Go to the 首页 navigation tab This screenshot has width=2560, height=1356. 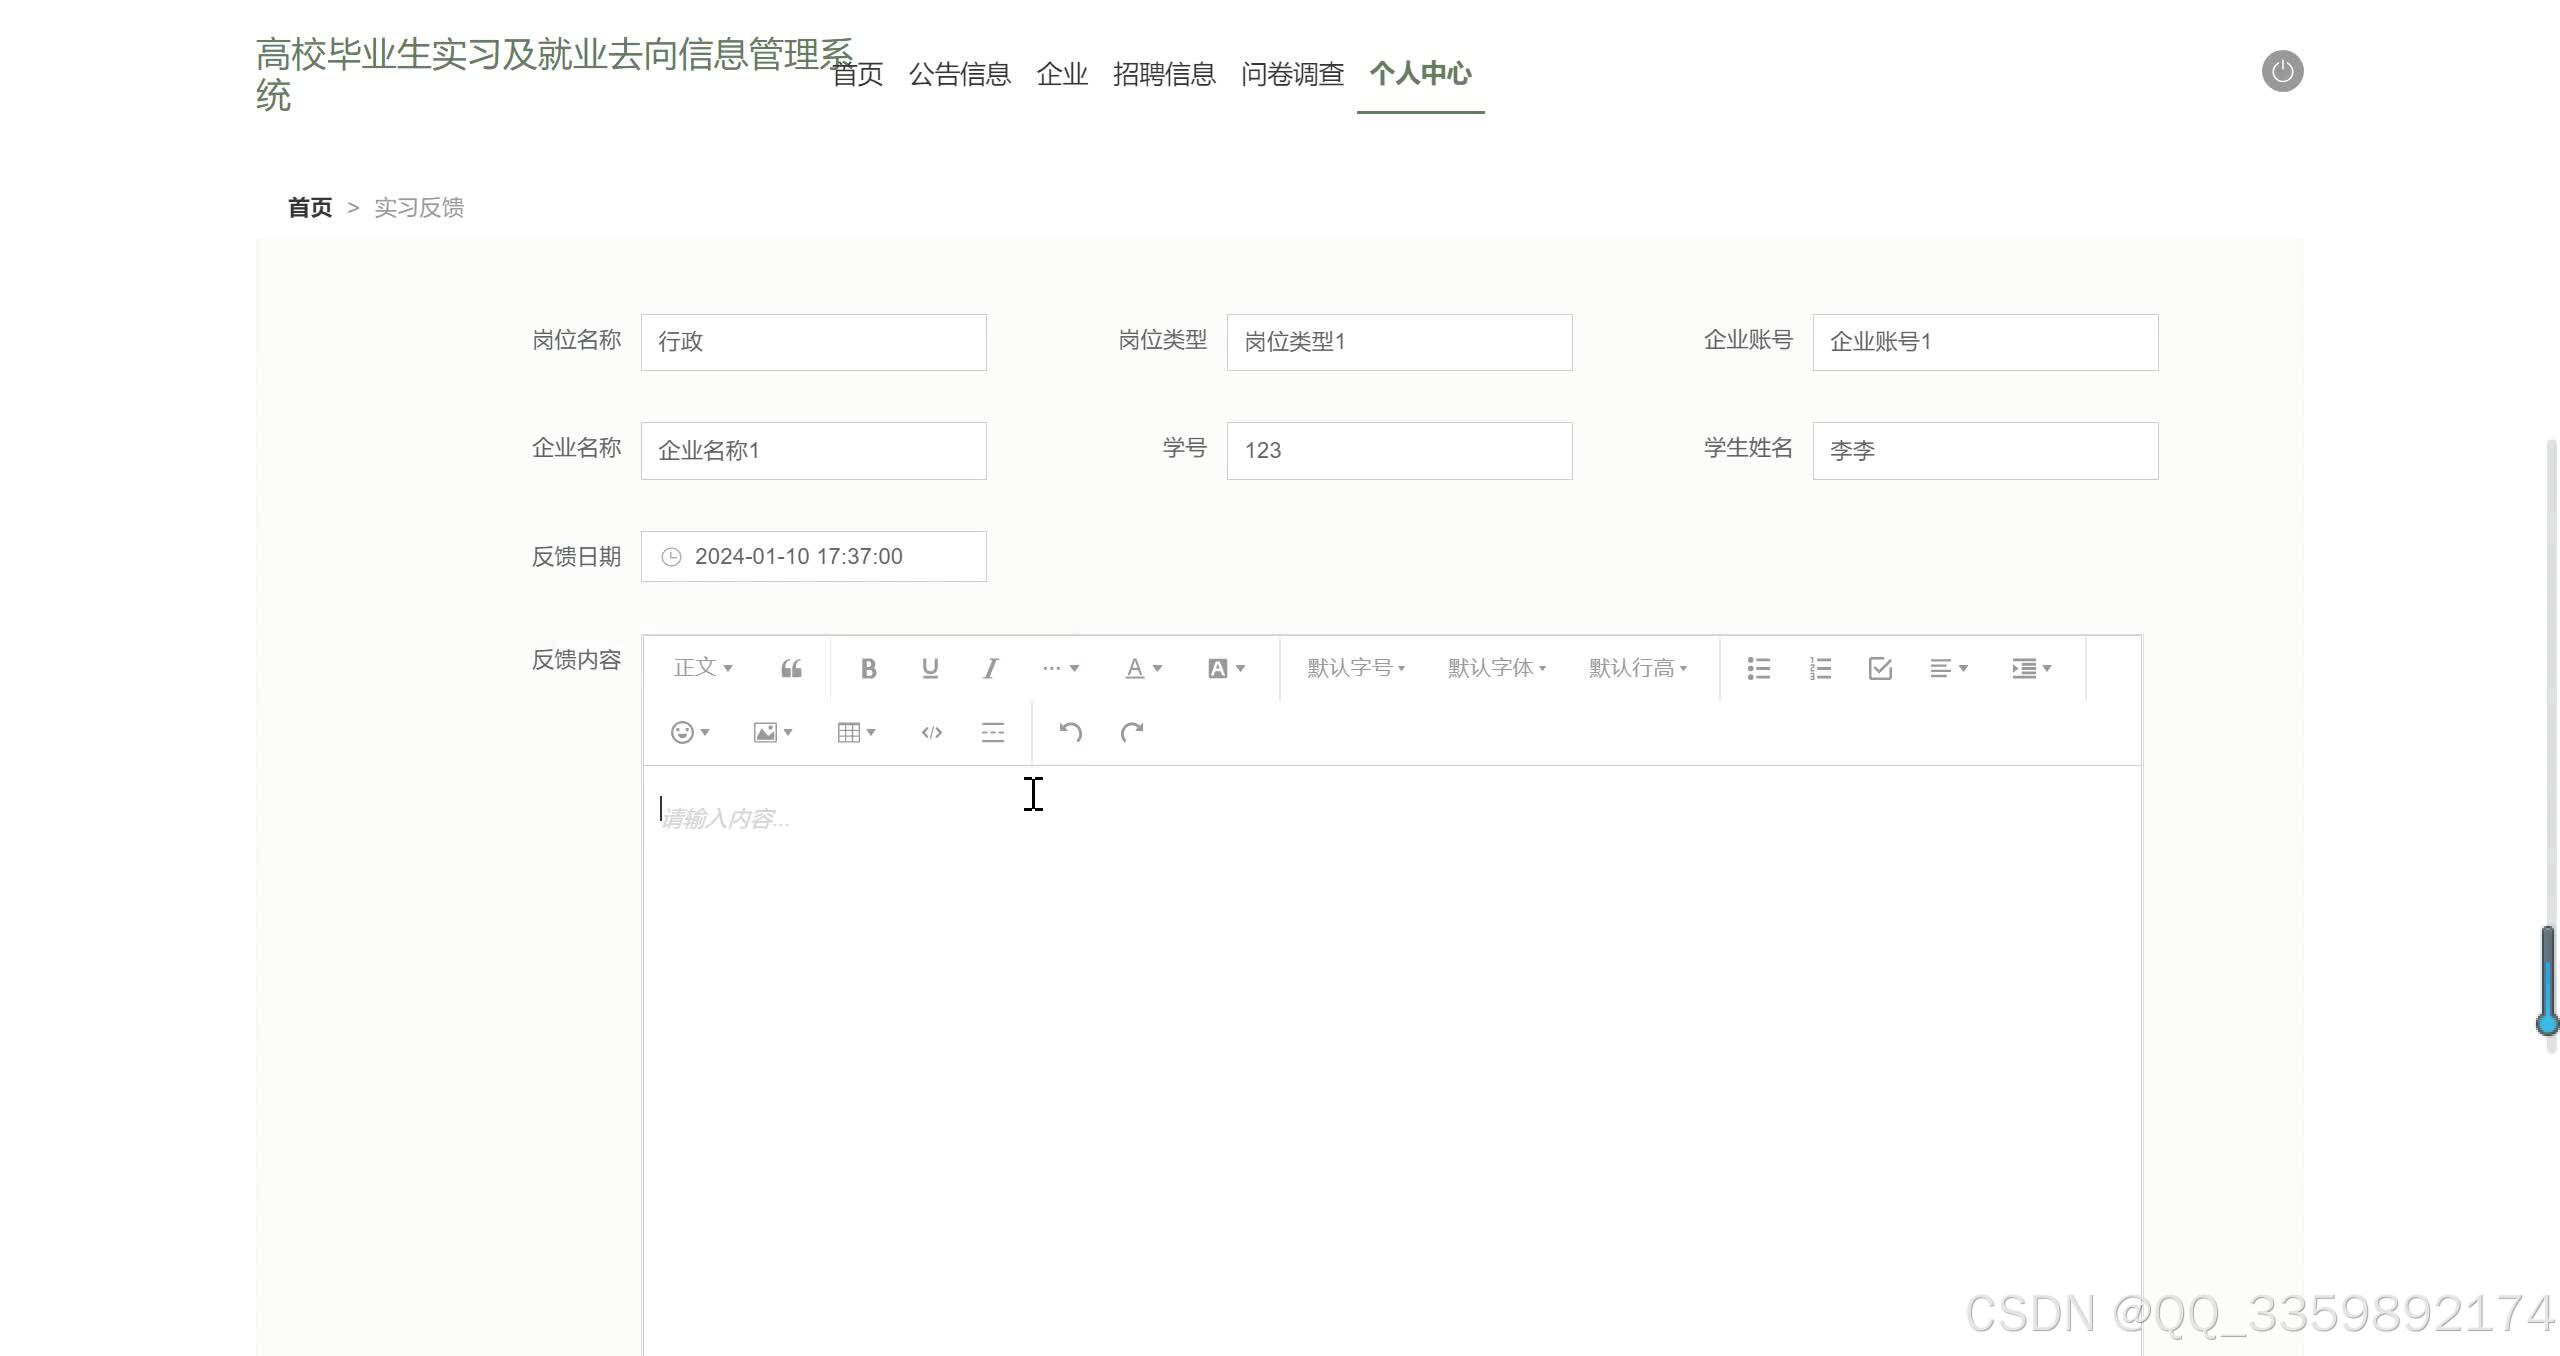click(858, 73)
